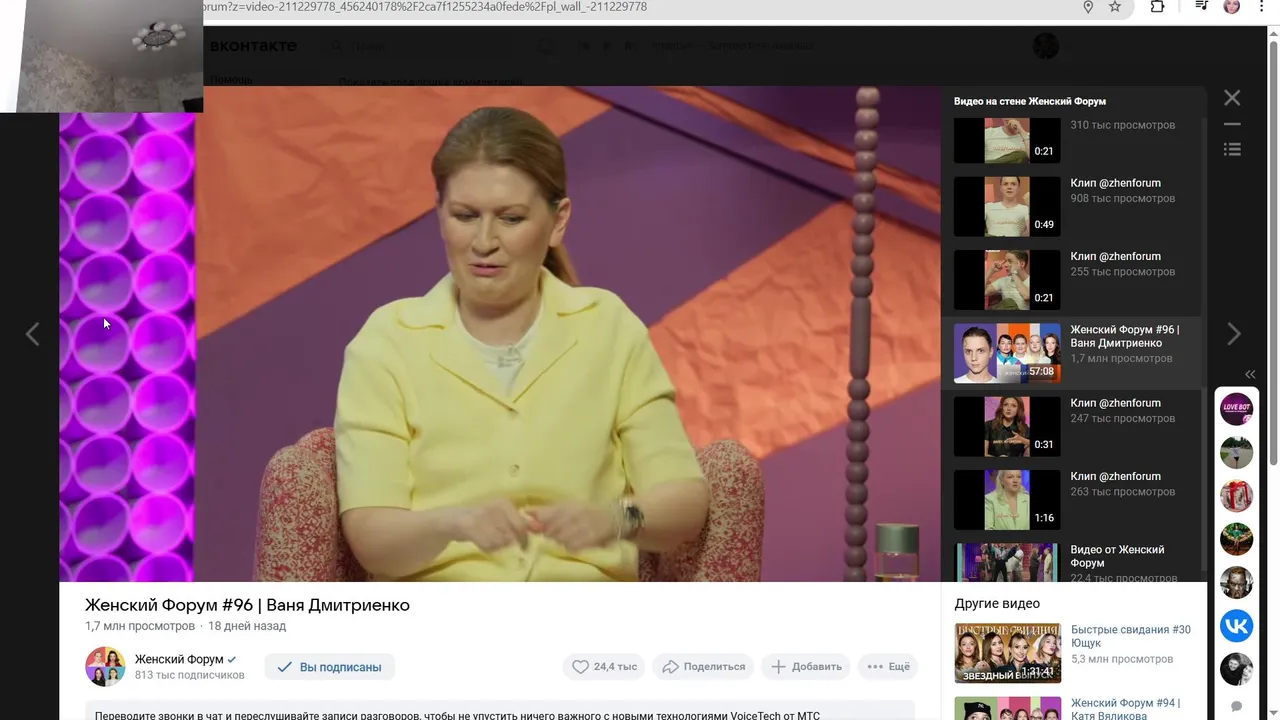Open new message bubble icon in sidebar
Image resolution: width=1280 pixels, height=720 pixels.
click(1237, 706)
